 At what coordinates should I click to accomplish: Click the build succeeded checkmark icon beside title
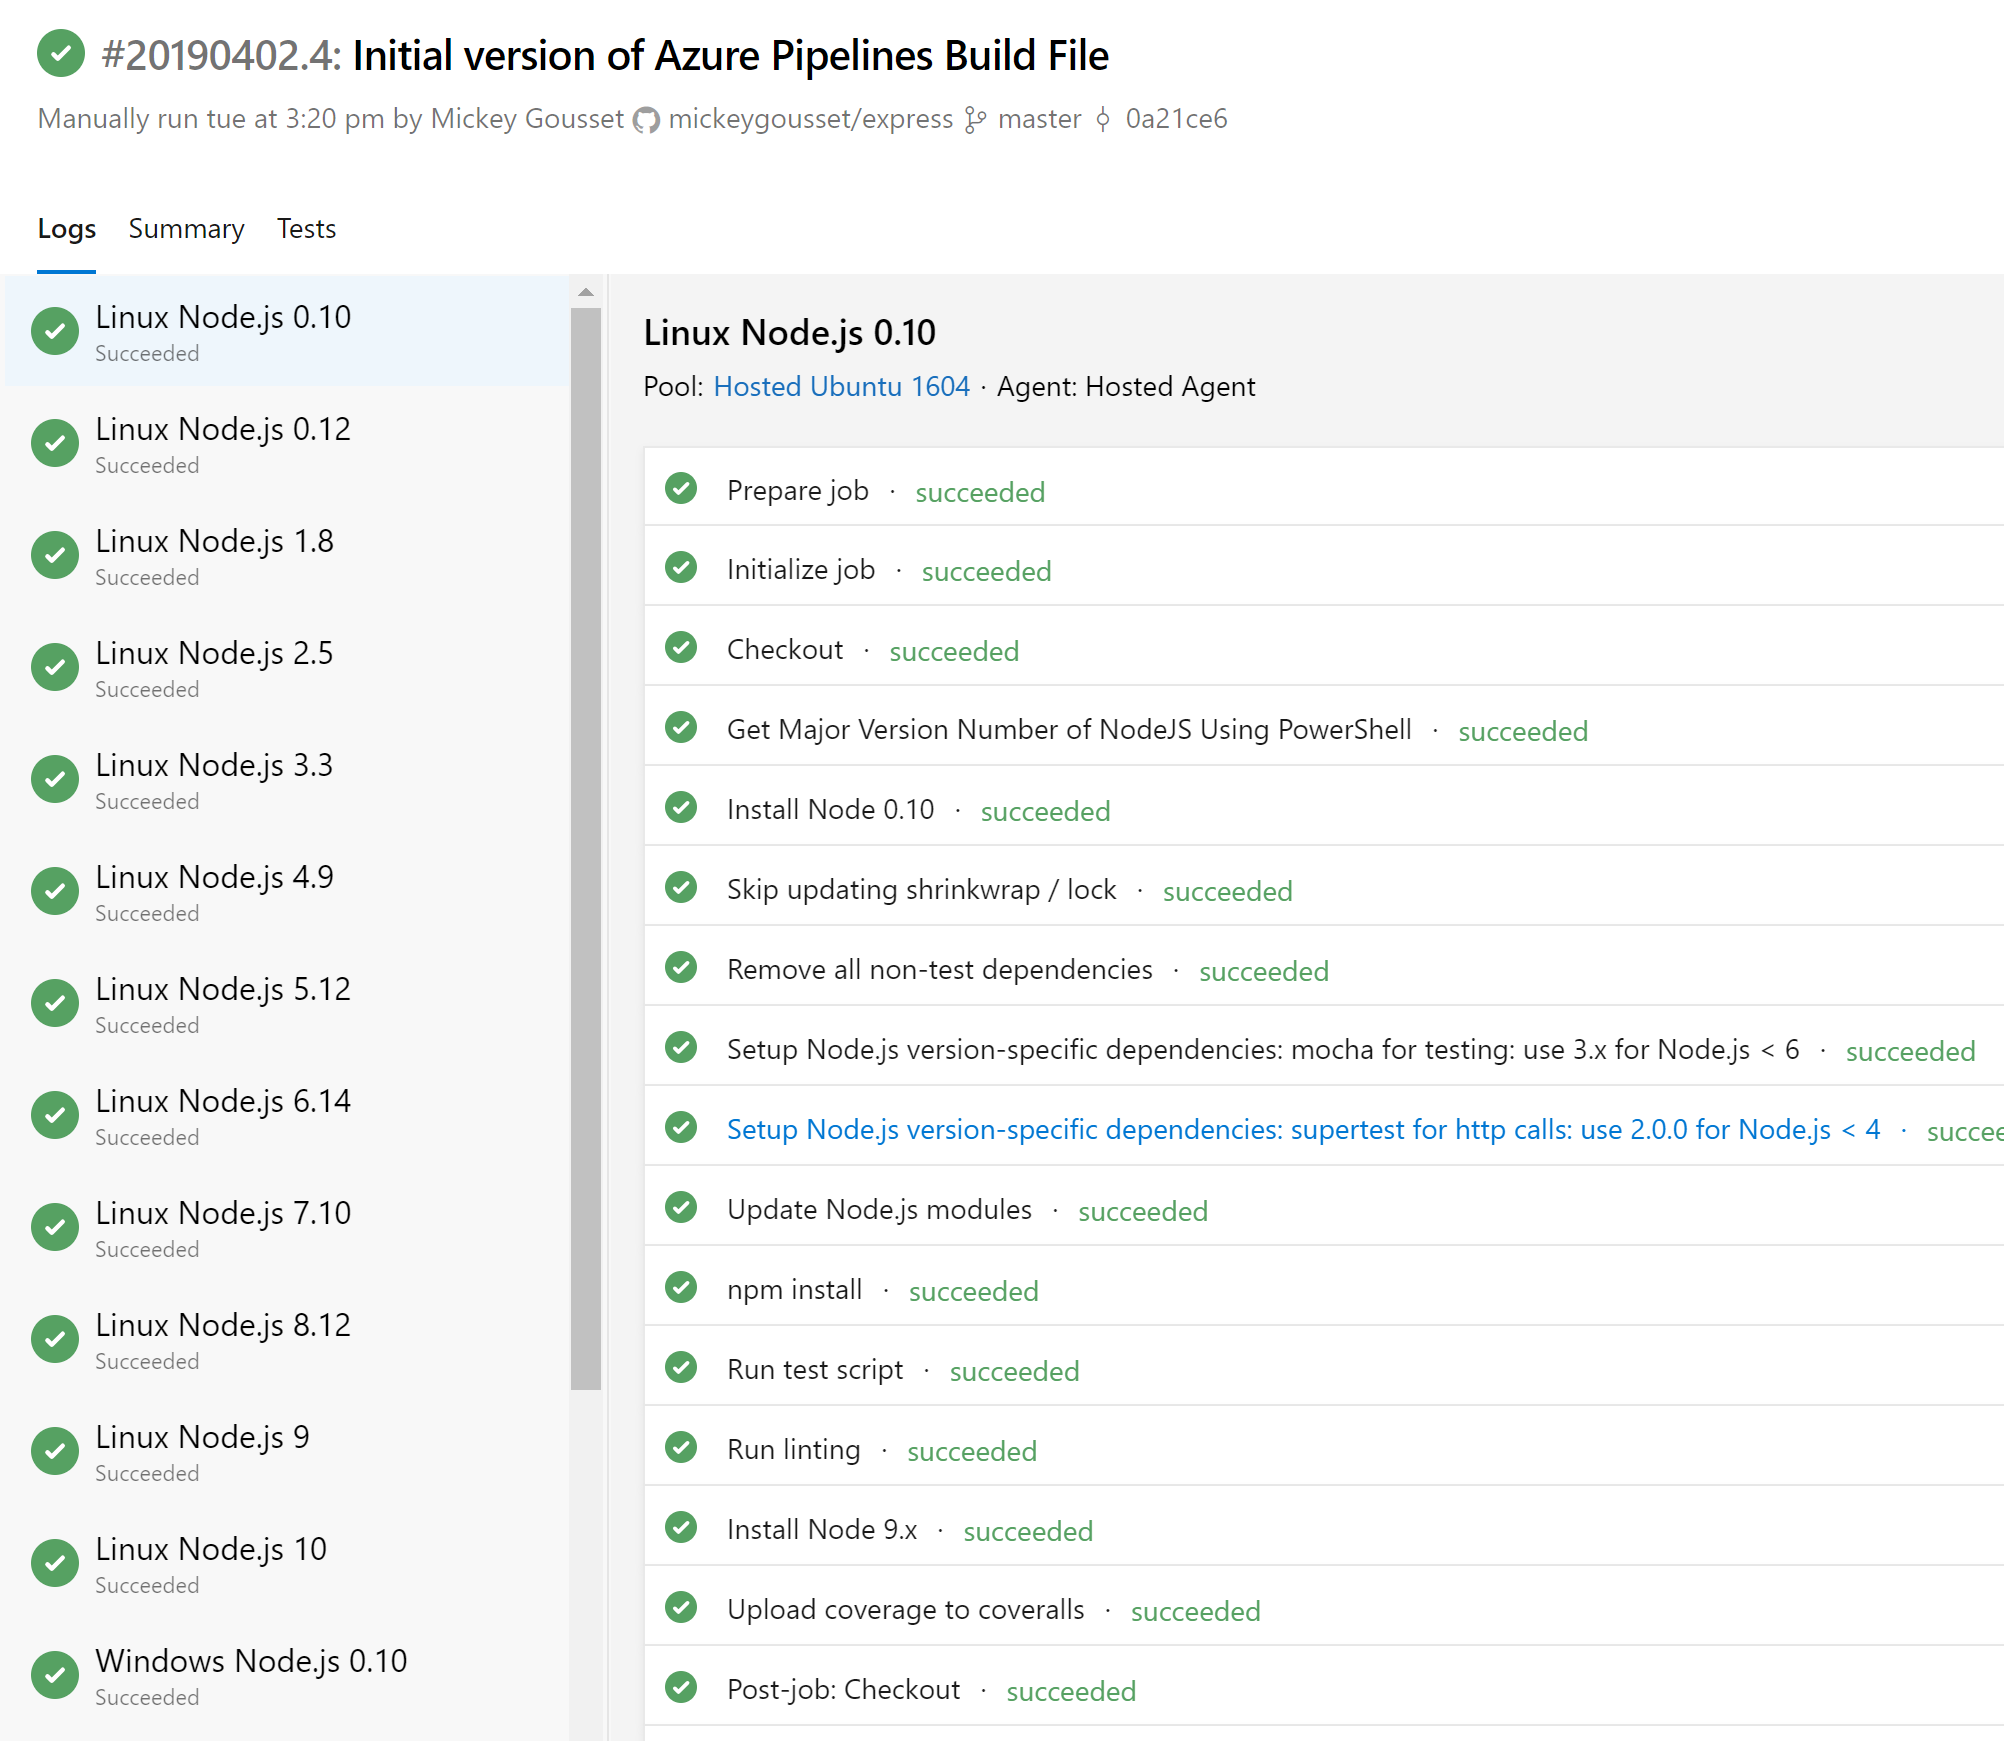[61, 54]
